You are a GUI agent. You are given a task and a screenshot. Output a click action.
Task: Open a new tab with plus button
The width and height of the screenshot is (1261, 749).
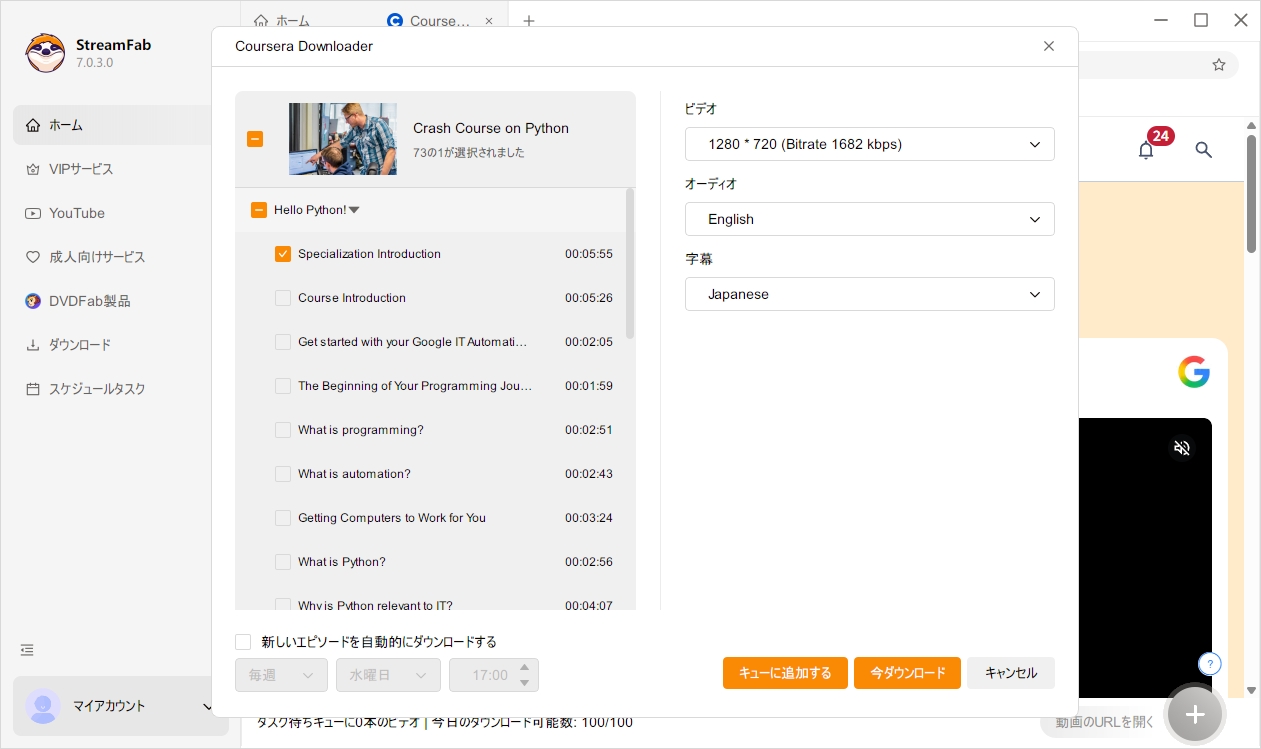529,20
